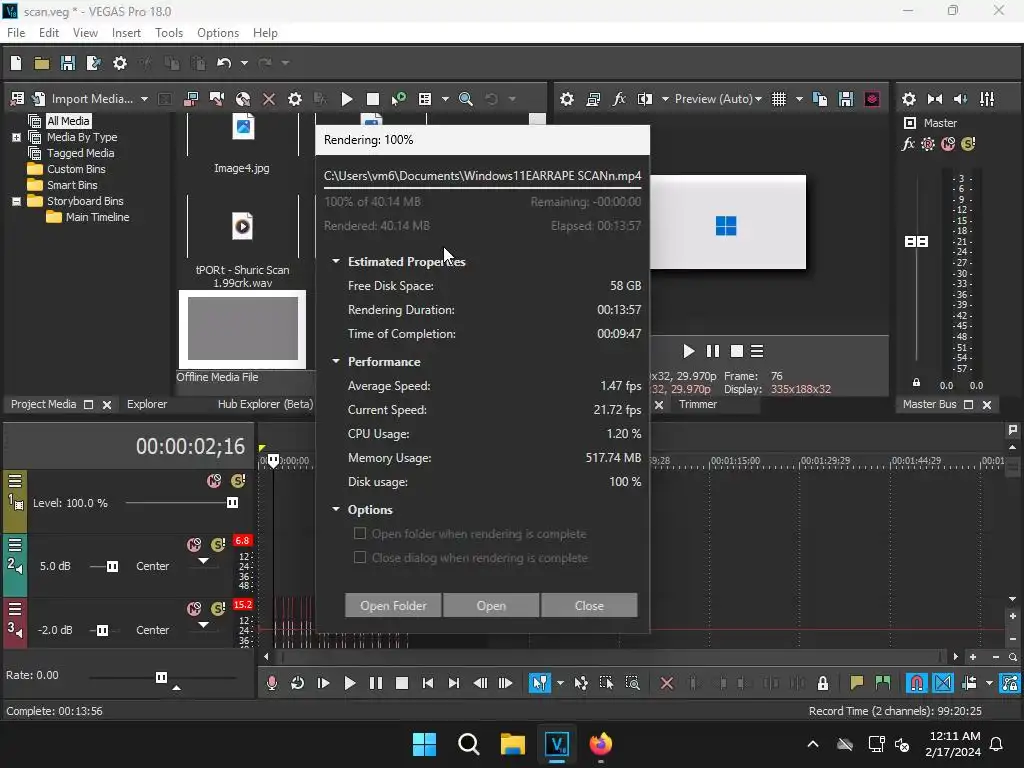Stop media preview in Project Media toolbar

click(373, 99)
